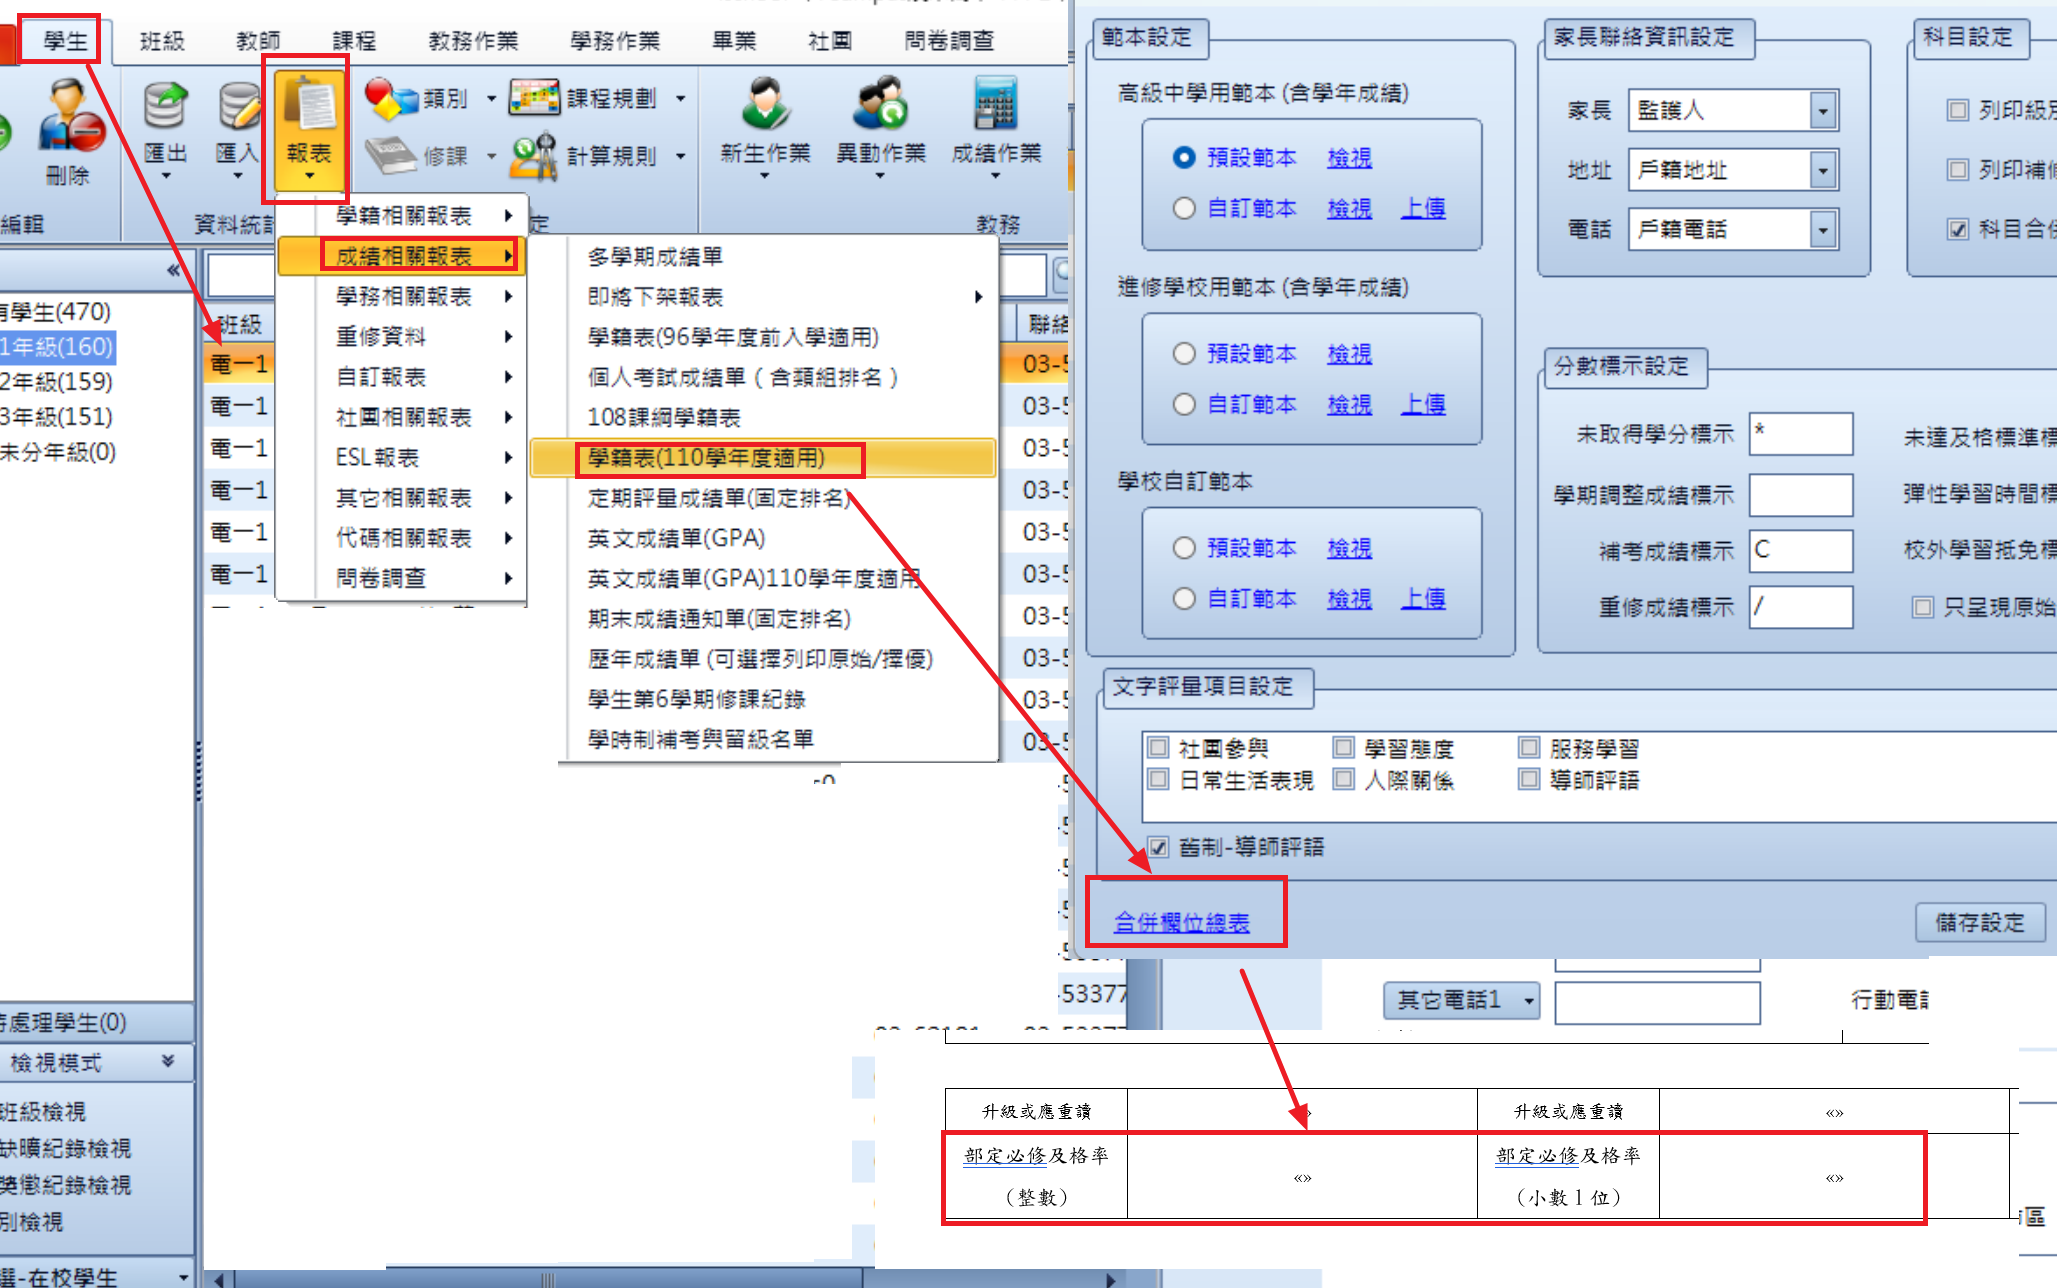Viewport: 2057px width, 1288px height.
Task: Check the 日常生活表現 checkbox
Action: 1158,778
